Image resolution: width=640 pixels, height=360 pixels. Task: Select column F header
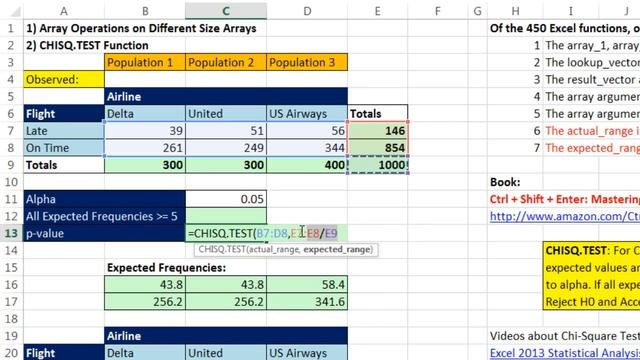(x=437, y=11)
